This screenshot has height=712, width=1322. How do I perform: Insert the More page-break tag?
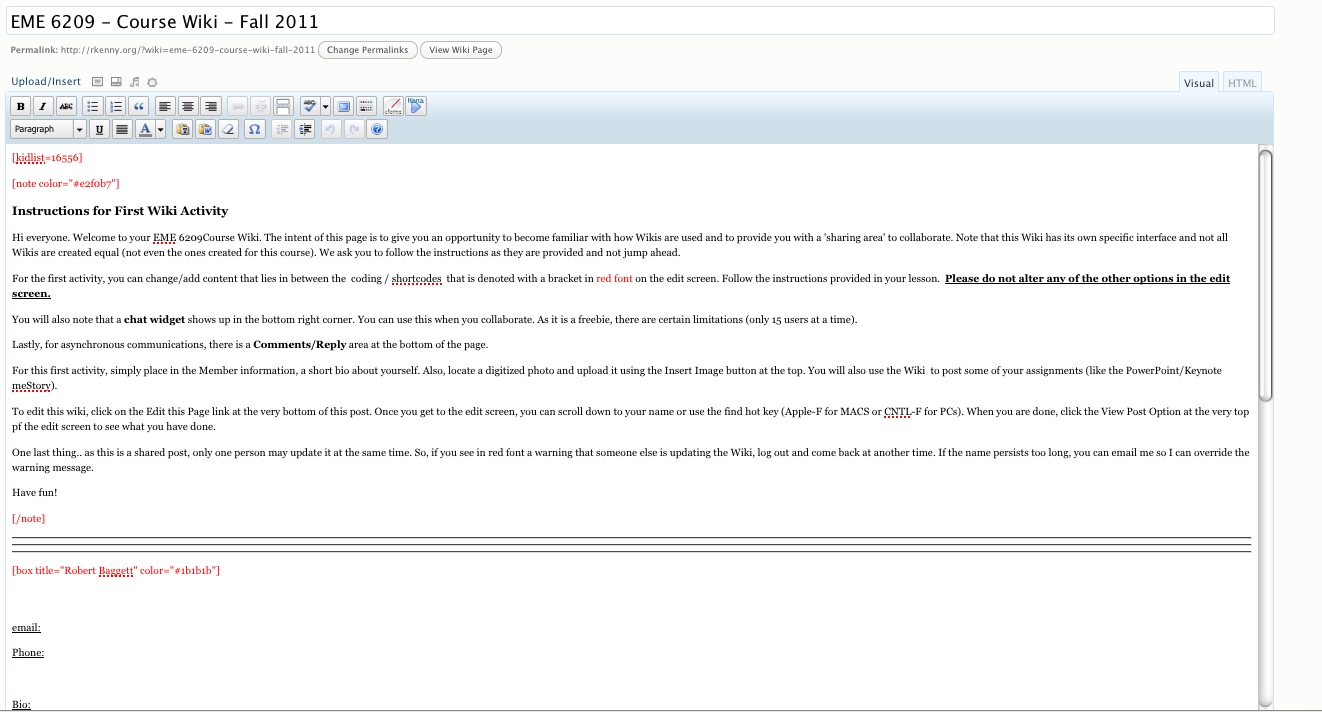tap(284, 106)
